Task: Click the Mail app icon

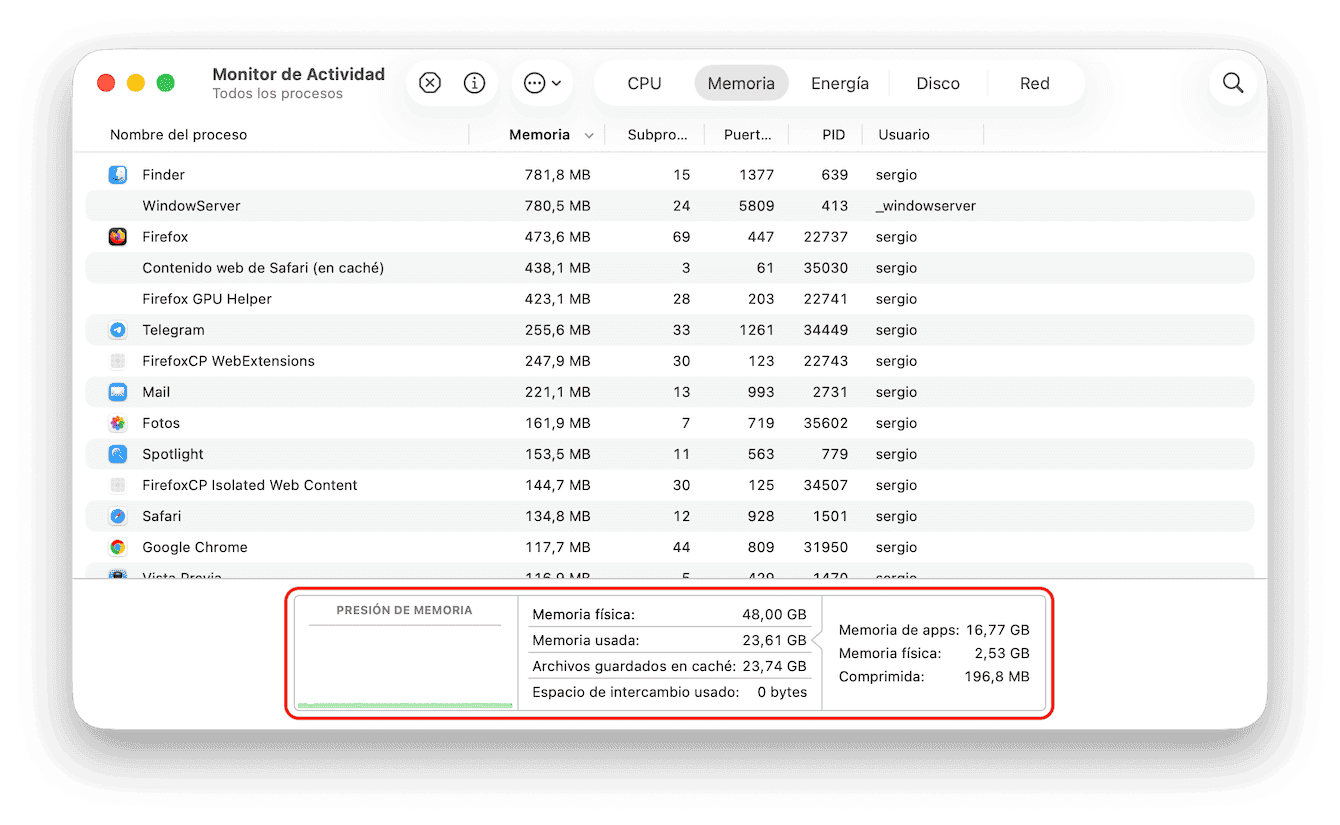Action: coord(118,392)
